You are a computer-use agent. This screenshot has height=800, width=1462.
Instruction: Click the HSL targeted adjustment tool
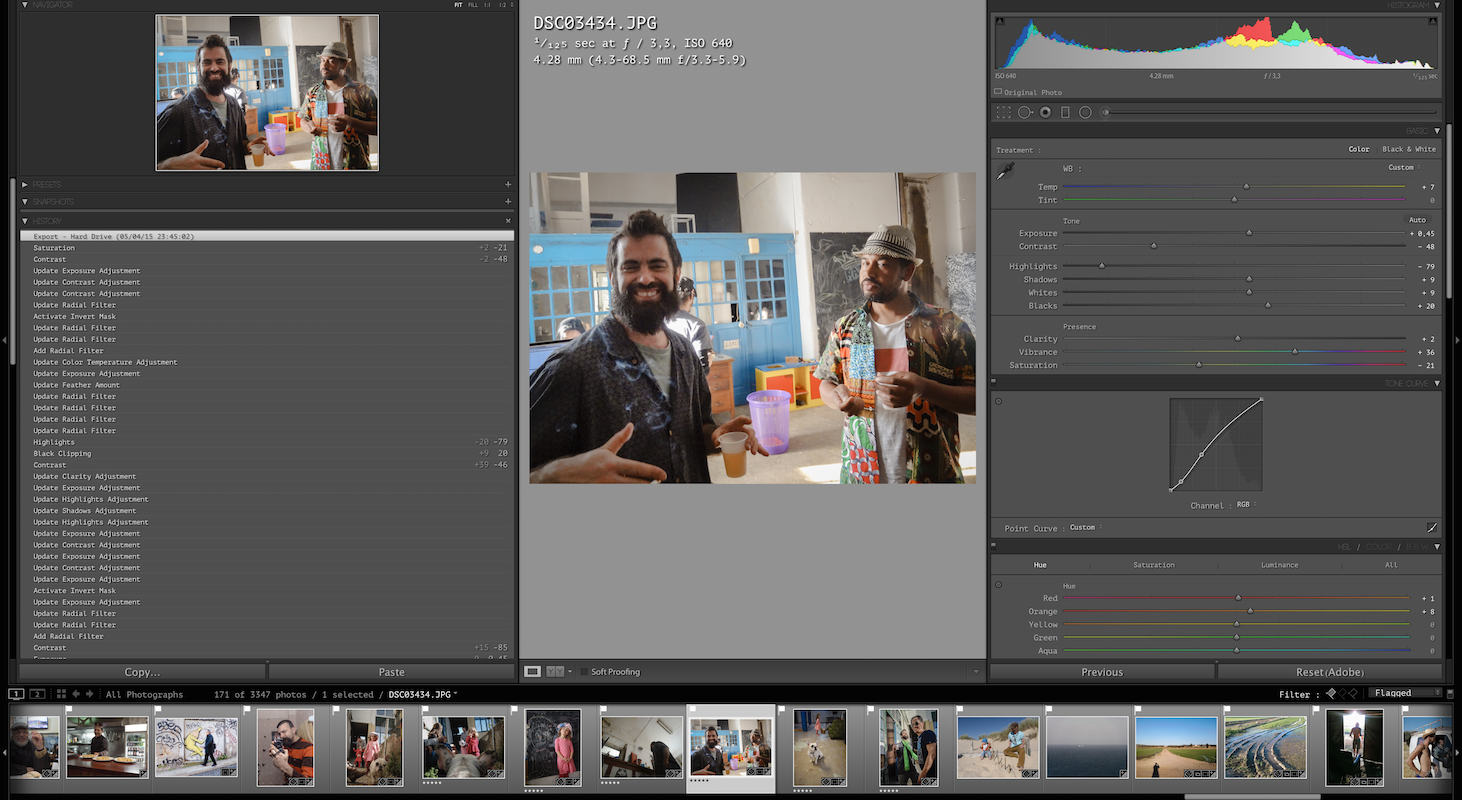(x=998, y=585)
